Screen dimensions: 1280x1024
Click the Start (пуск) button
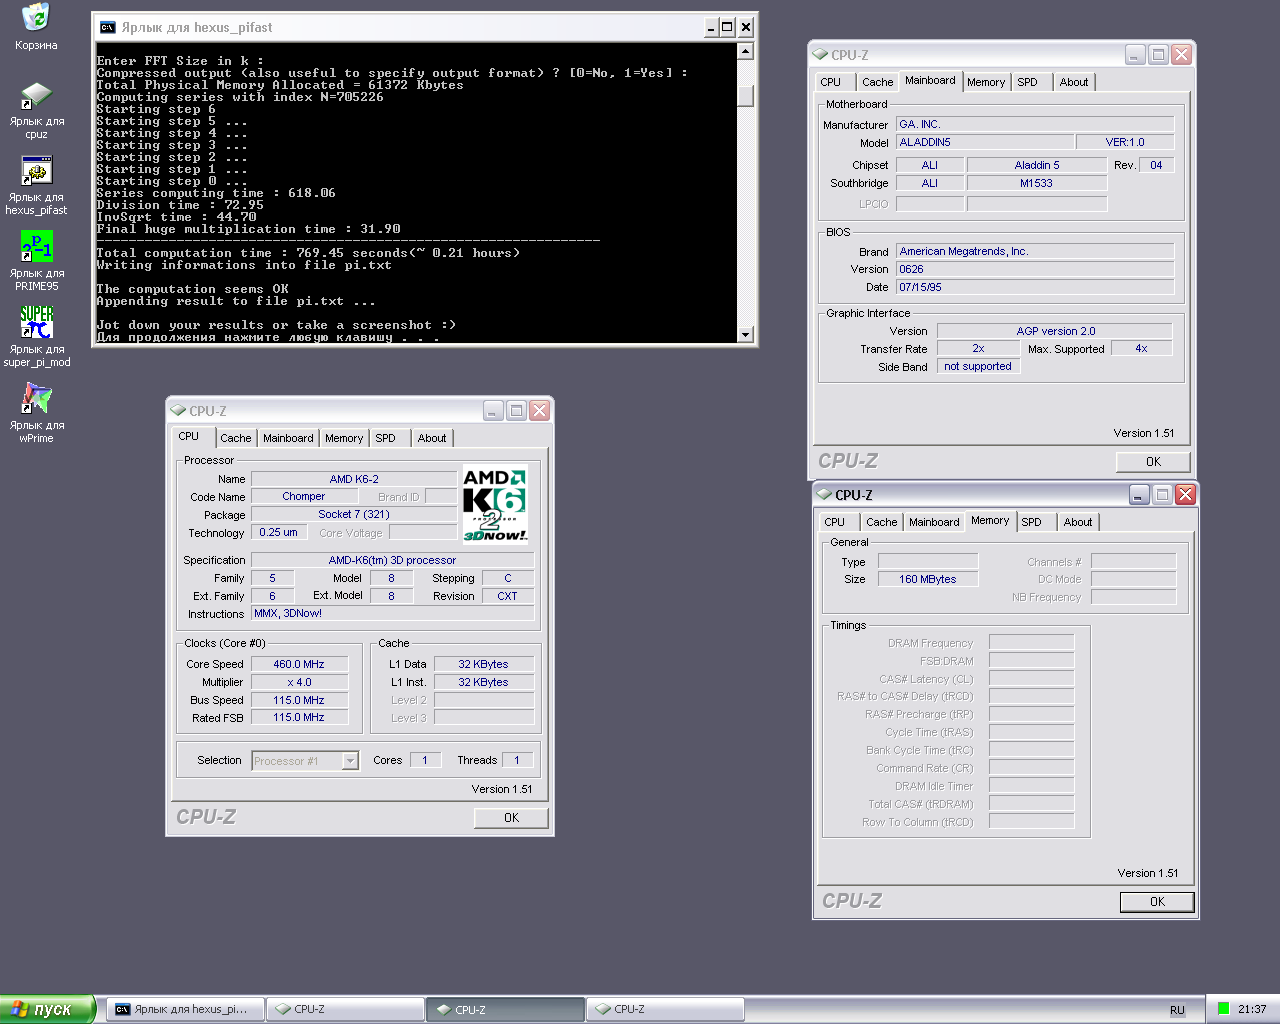pos(47,1009)
